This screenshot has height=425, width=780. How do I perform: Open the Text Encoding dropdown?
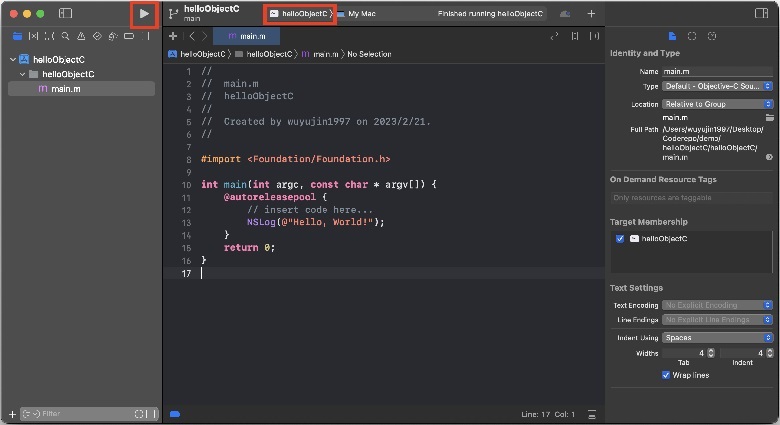[717, 305]
